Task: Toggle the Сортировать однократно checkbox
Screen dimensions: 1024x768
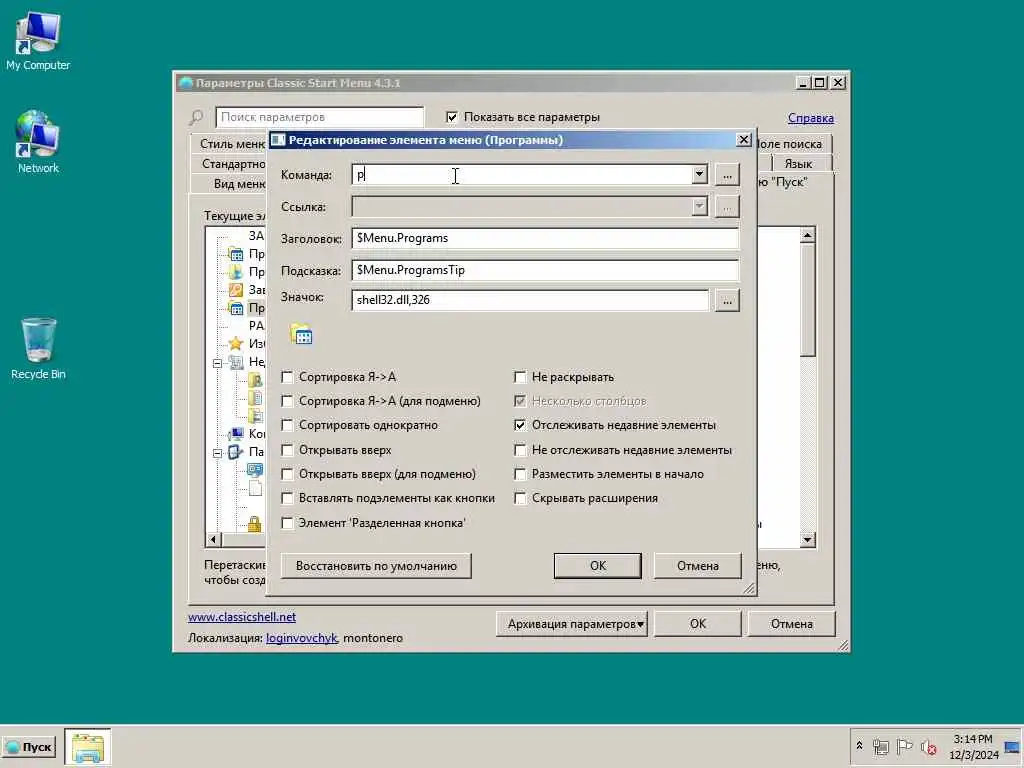Action: coord(287,425)
